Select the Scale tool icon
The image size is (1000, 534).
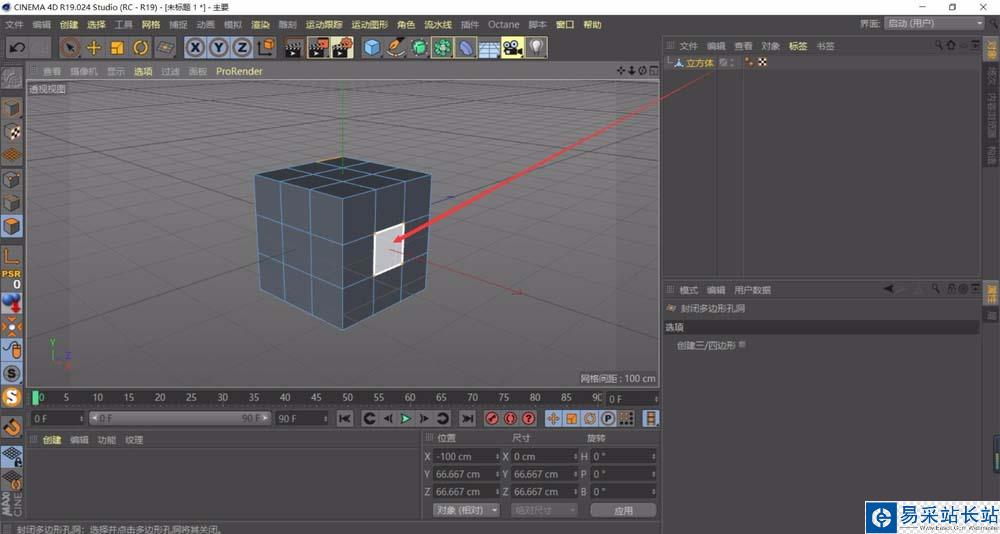tap(117, 47)
